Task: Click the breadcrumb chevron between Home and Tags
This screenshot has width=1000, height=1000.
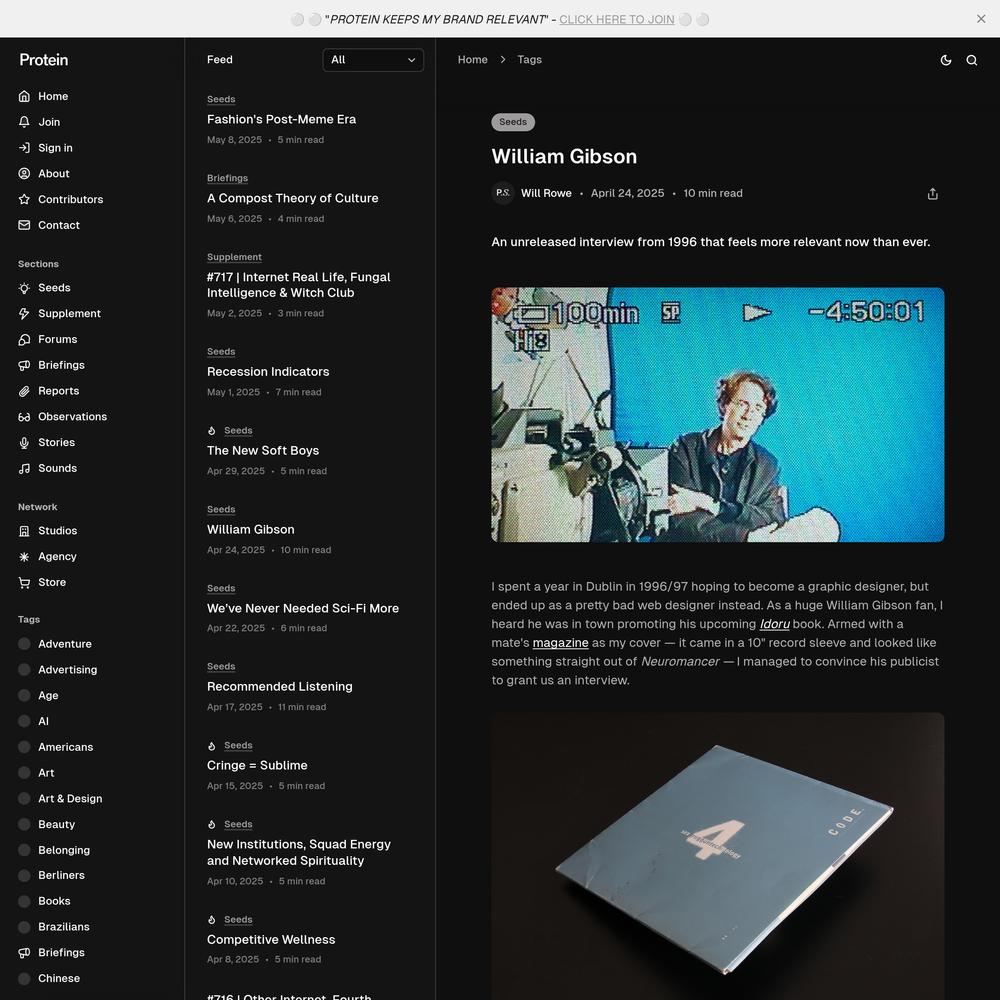Action: click(503, 59)
